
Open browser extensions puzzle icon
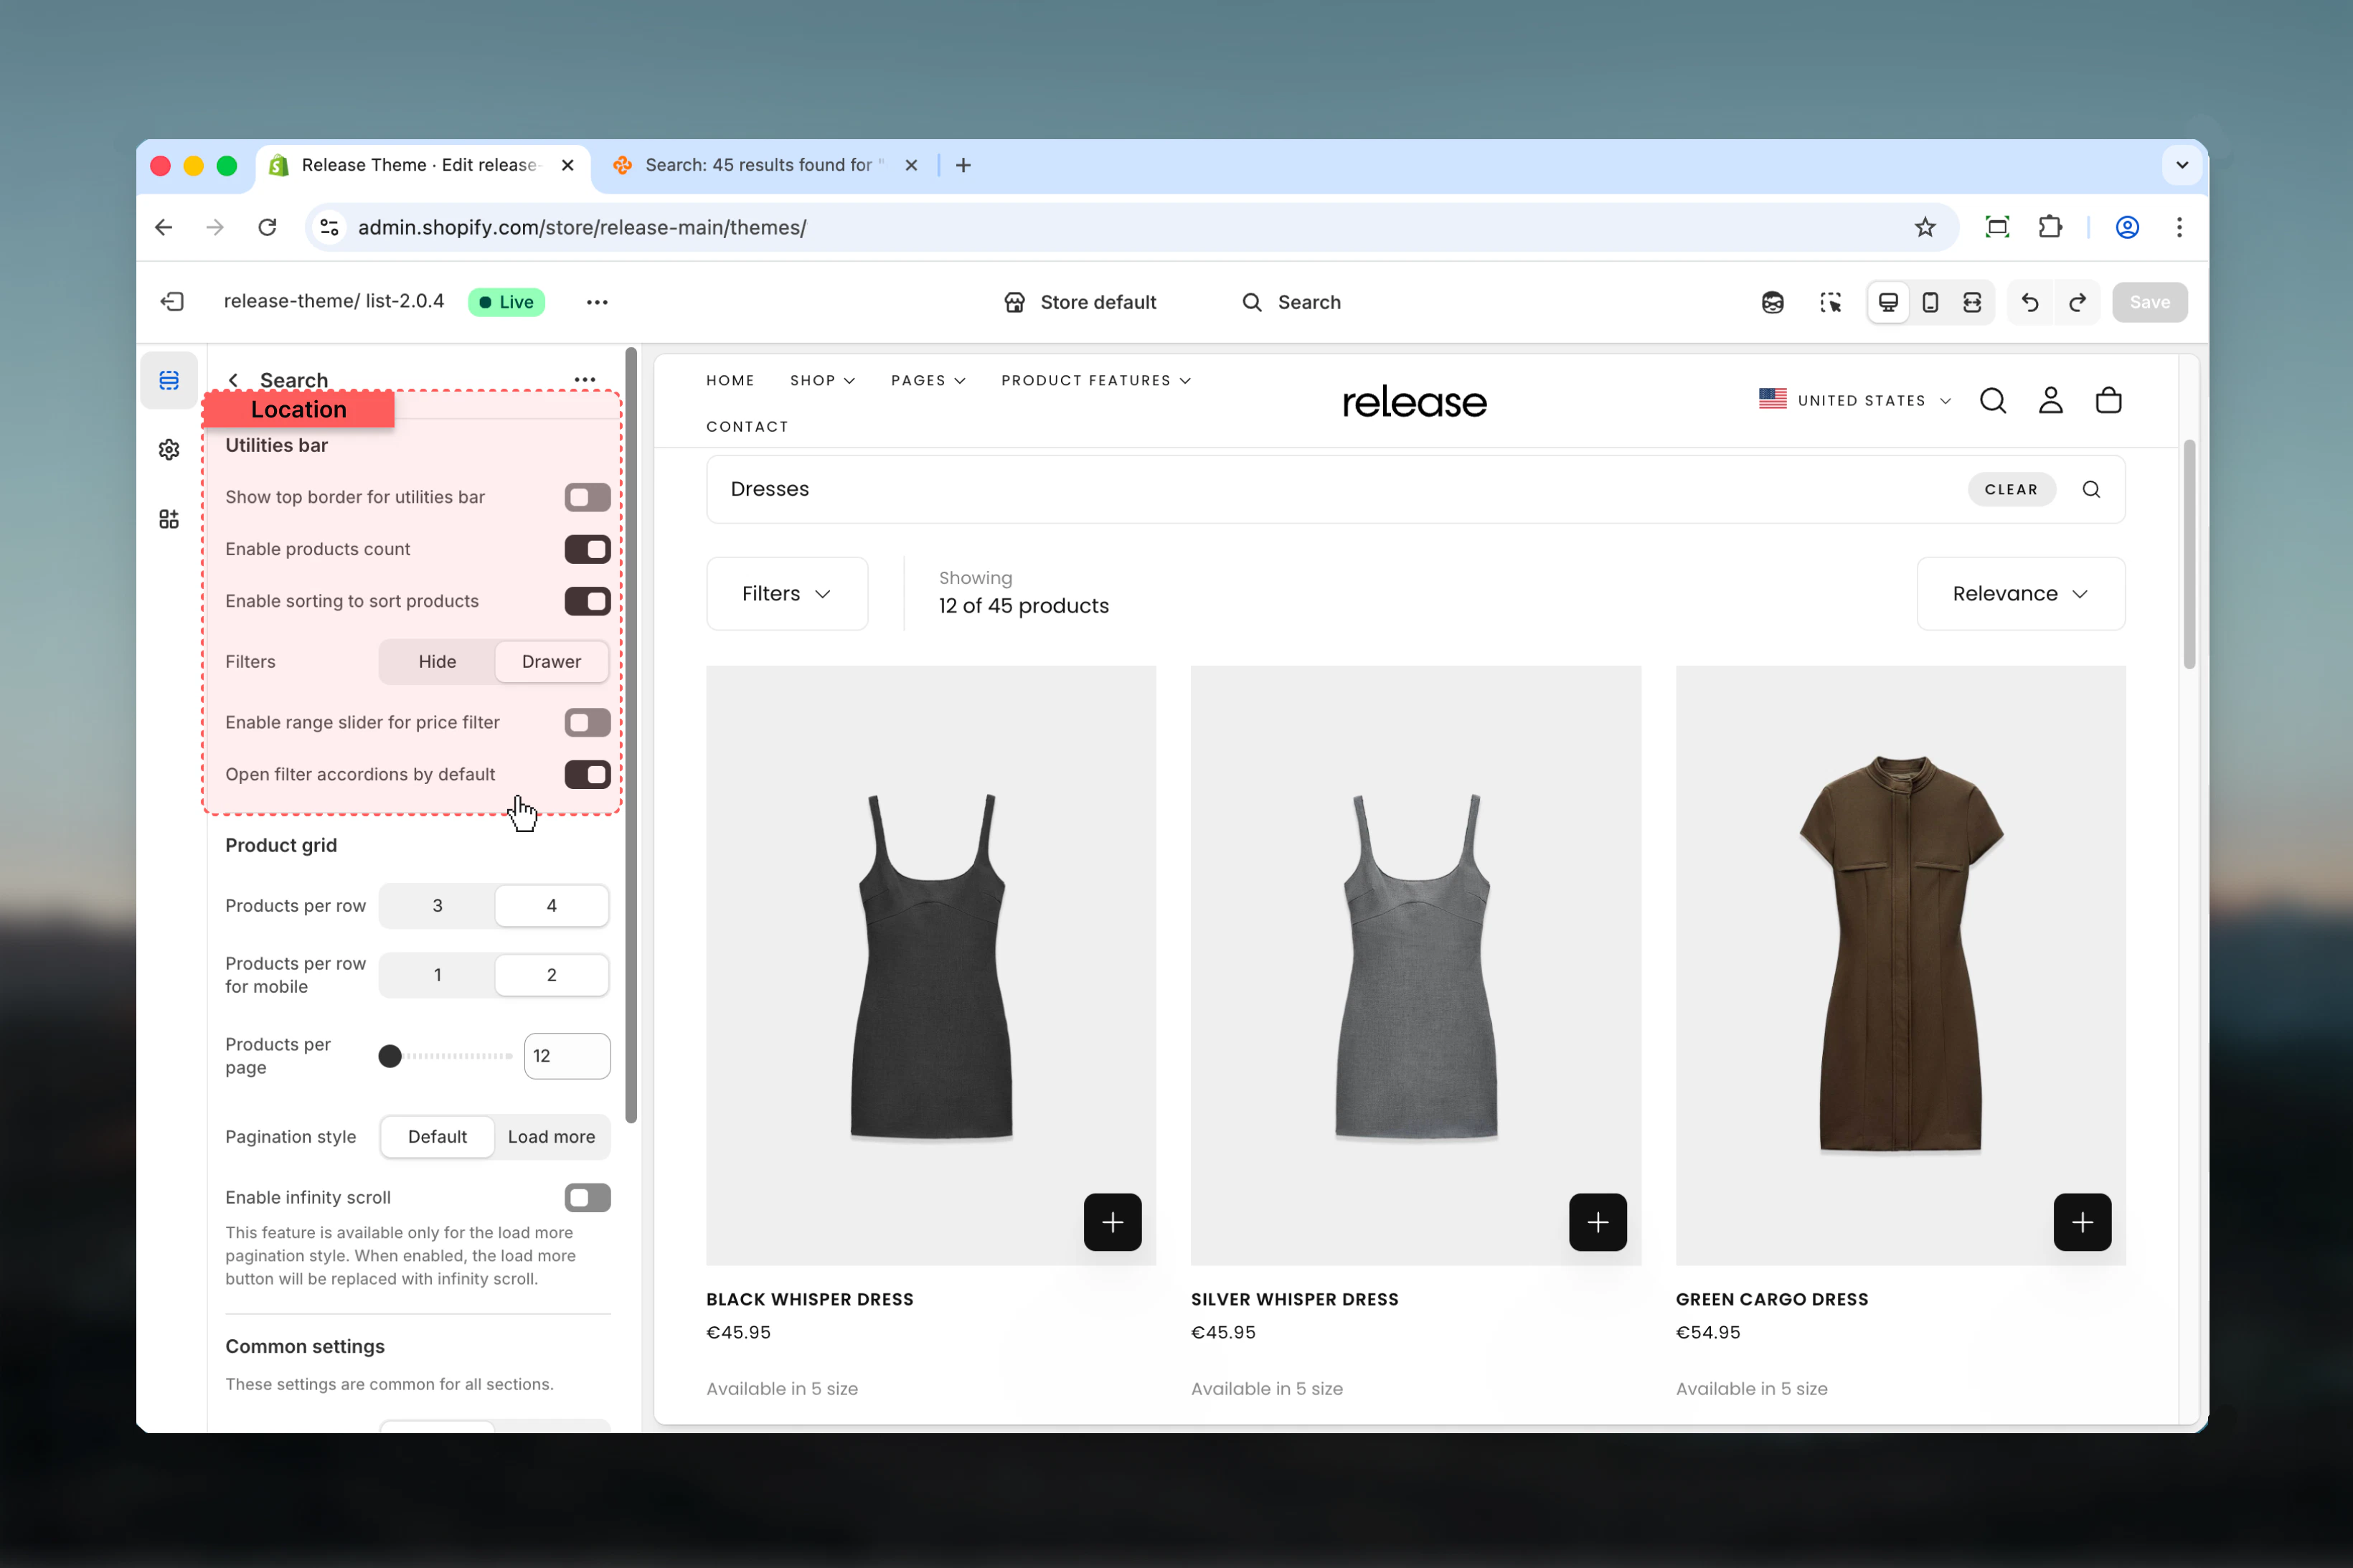click(2050, 227)
